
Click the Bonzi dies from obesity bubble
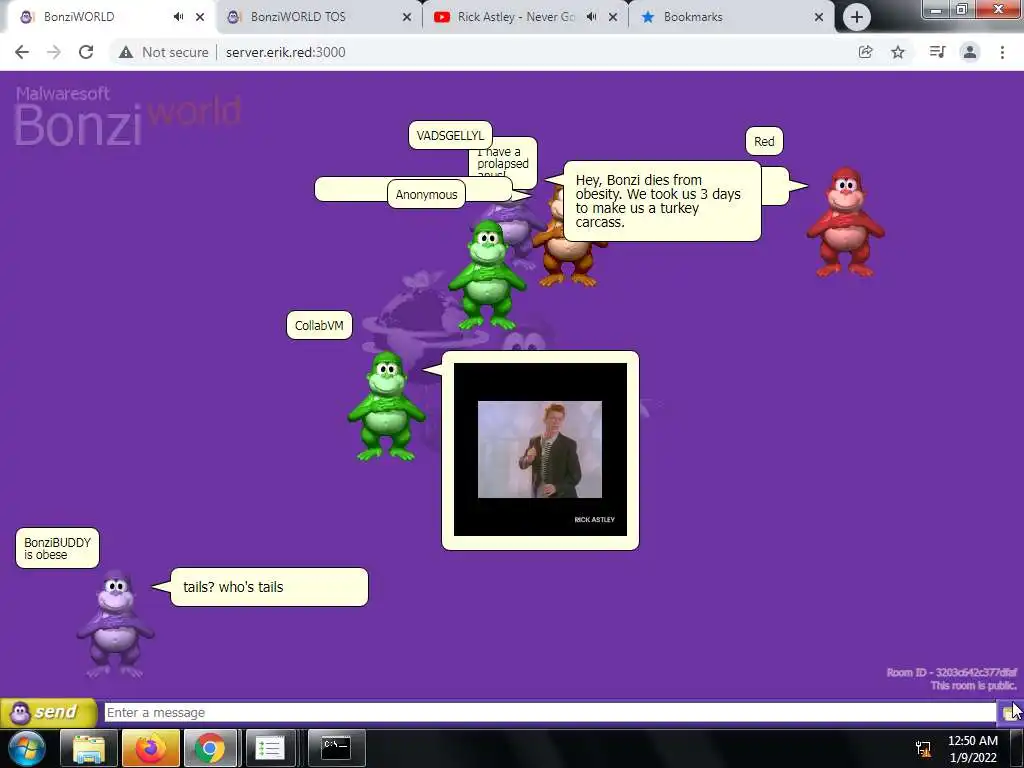(x=662, y=201)
